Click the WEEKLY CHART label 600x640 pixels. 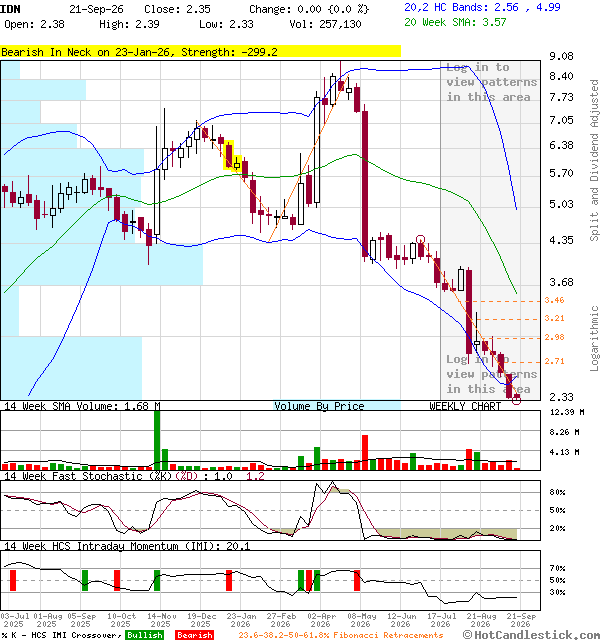pyautogui.click(x=465, y=406)
